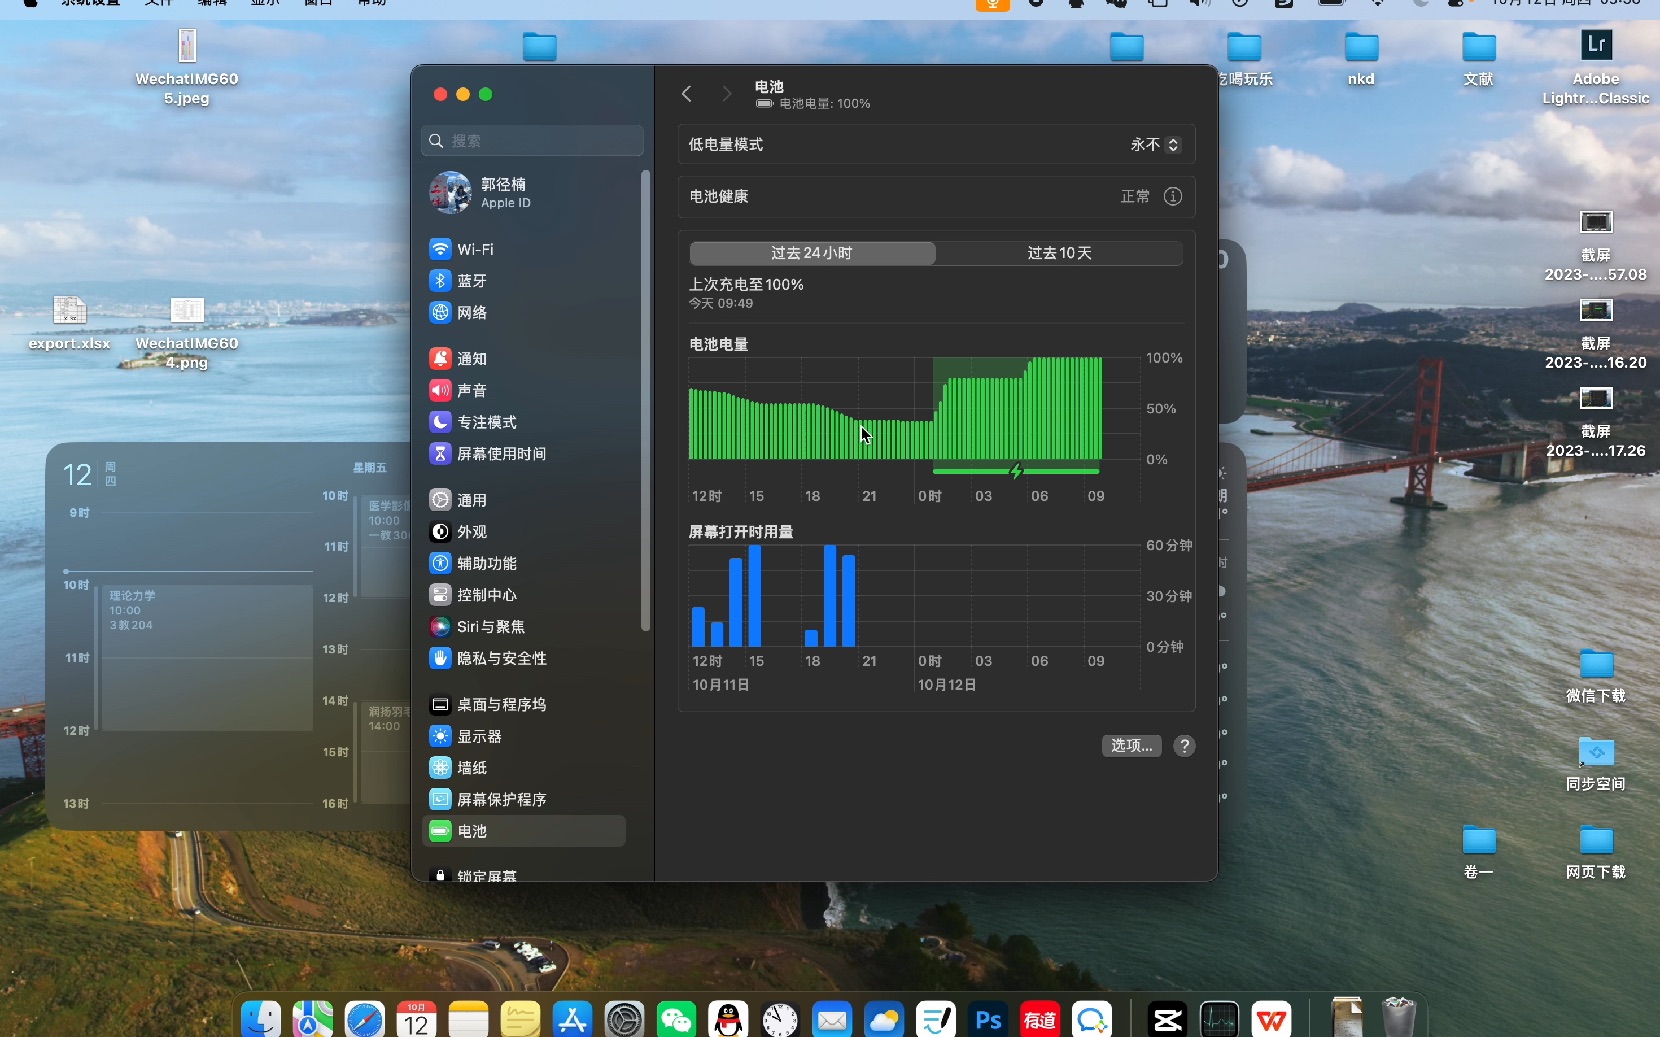The image size is (1660, 1037).
Task: Click the settings sidebar scrollbar
Action: click(x=645, y=400)
